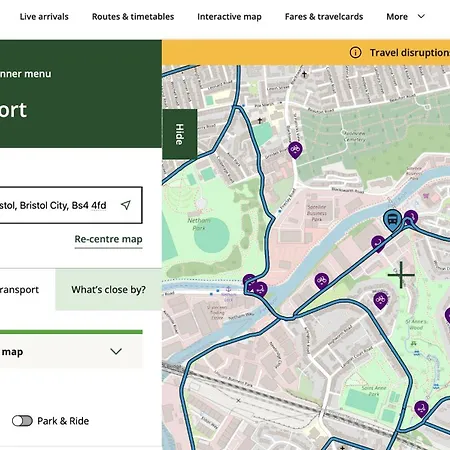Click the use-my-location arrow icon in search box
Image resolution: width=450 pixels, height=450 pixels.
tap(126, 205)
